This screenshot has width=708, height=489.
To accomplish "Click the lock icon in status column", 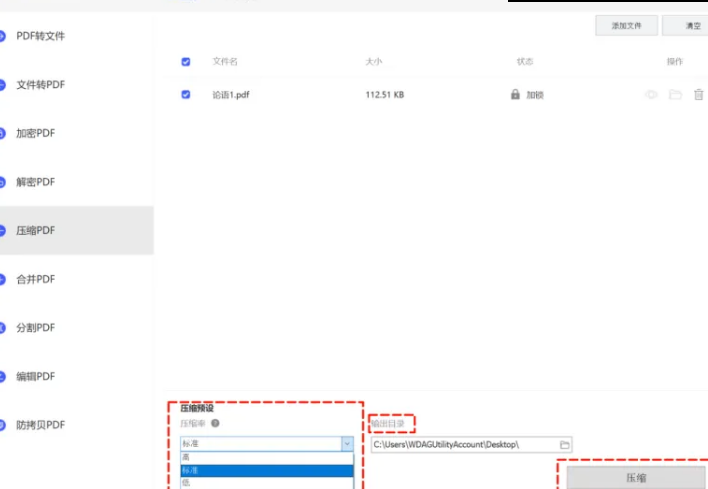I will [515, 95].
